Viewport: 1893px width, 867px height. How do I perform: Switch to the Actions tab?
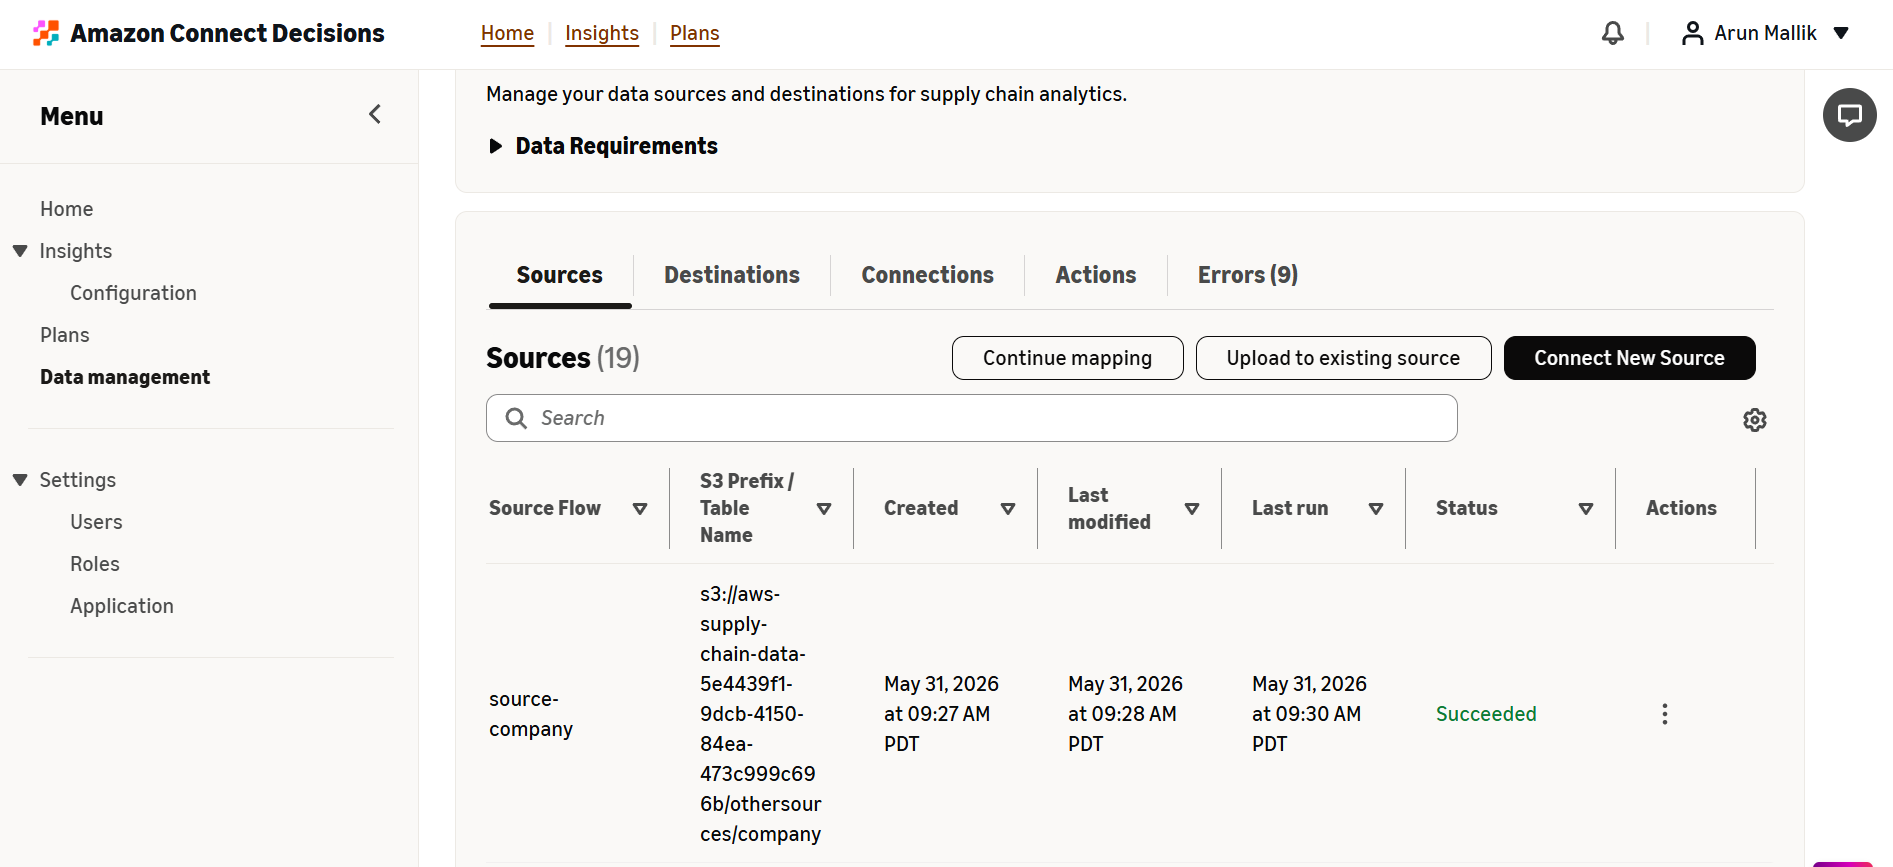pyautogui.click(x=1096, y=275)
